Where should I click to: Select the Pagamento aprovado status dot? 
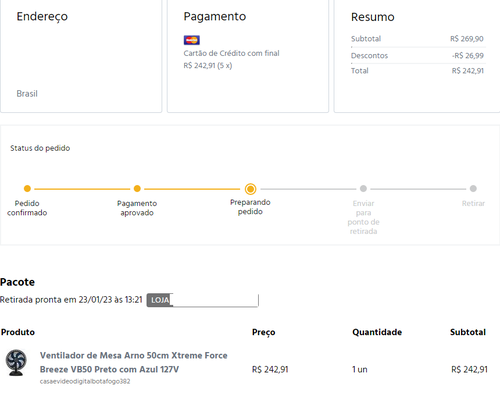point(137,189)
